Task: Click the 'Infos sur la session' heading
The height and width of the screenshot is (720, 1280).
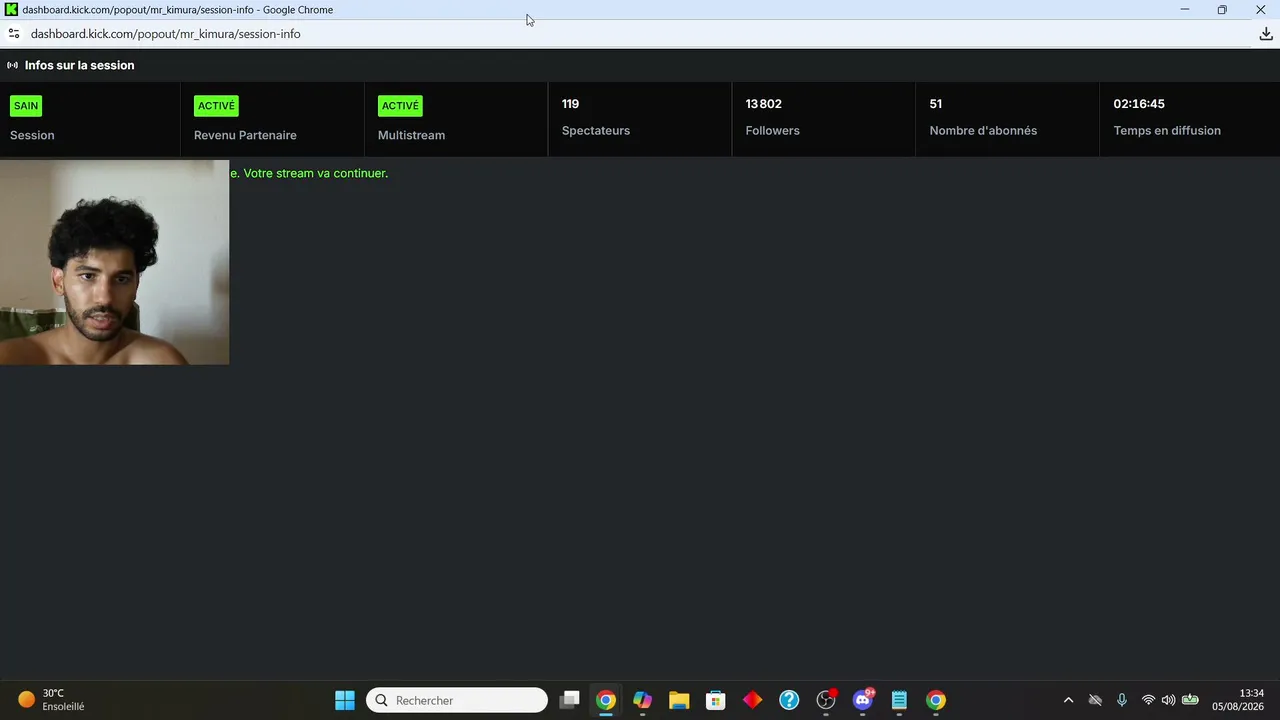Action: tap(80, 65)
